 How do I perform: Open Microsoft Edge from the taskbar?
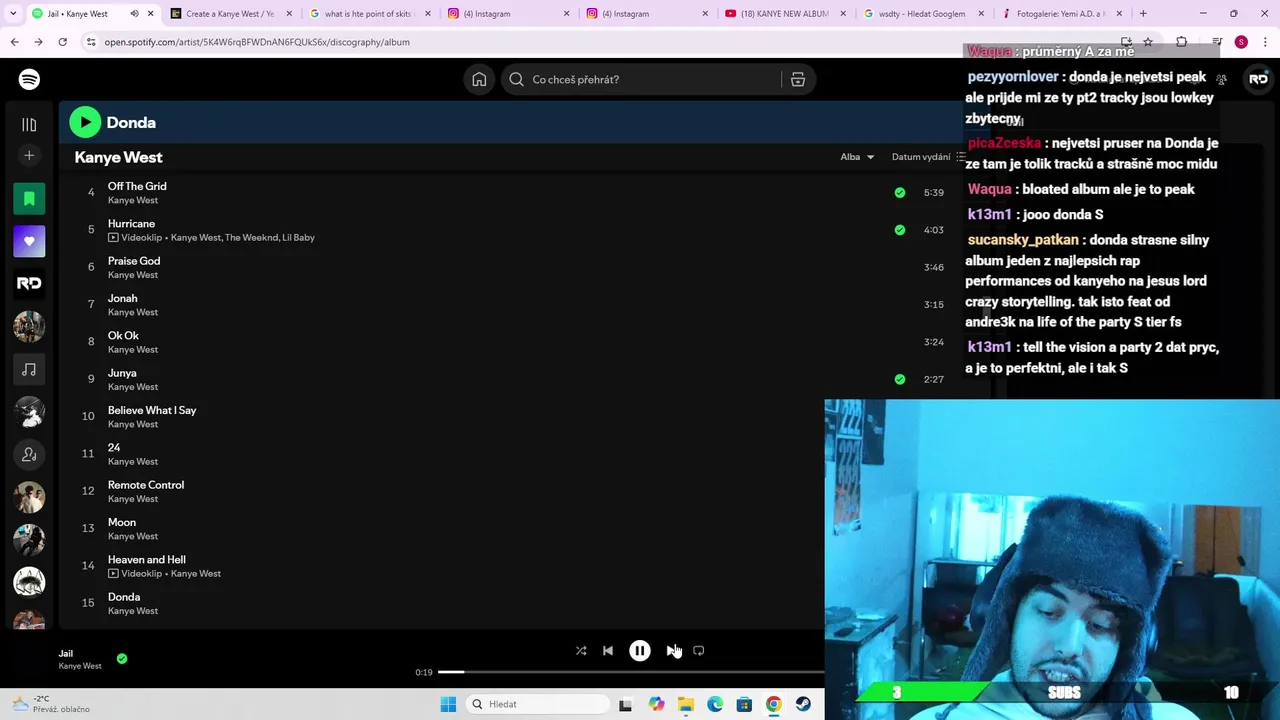click(x=715, y=704)
